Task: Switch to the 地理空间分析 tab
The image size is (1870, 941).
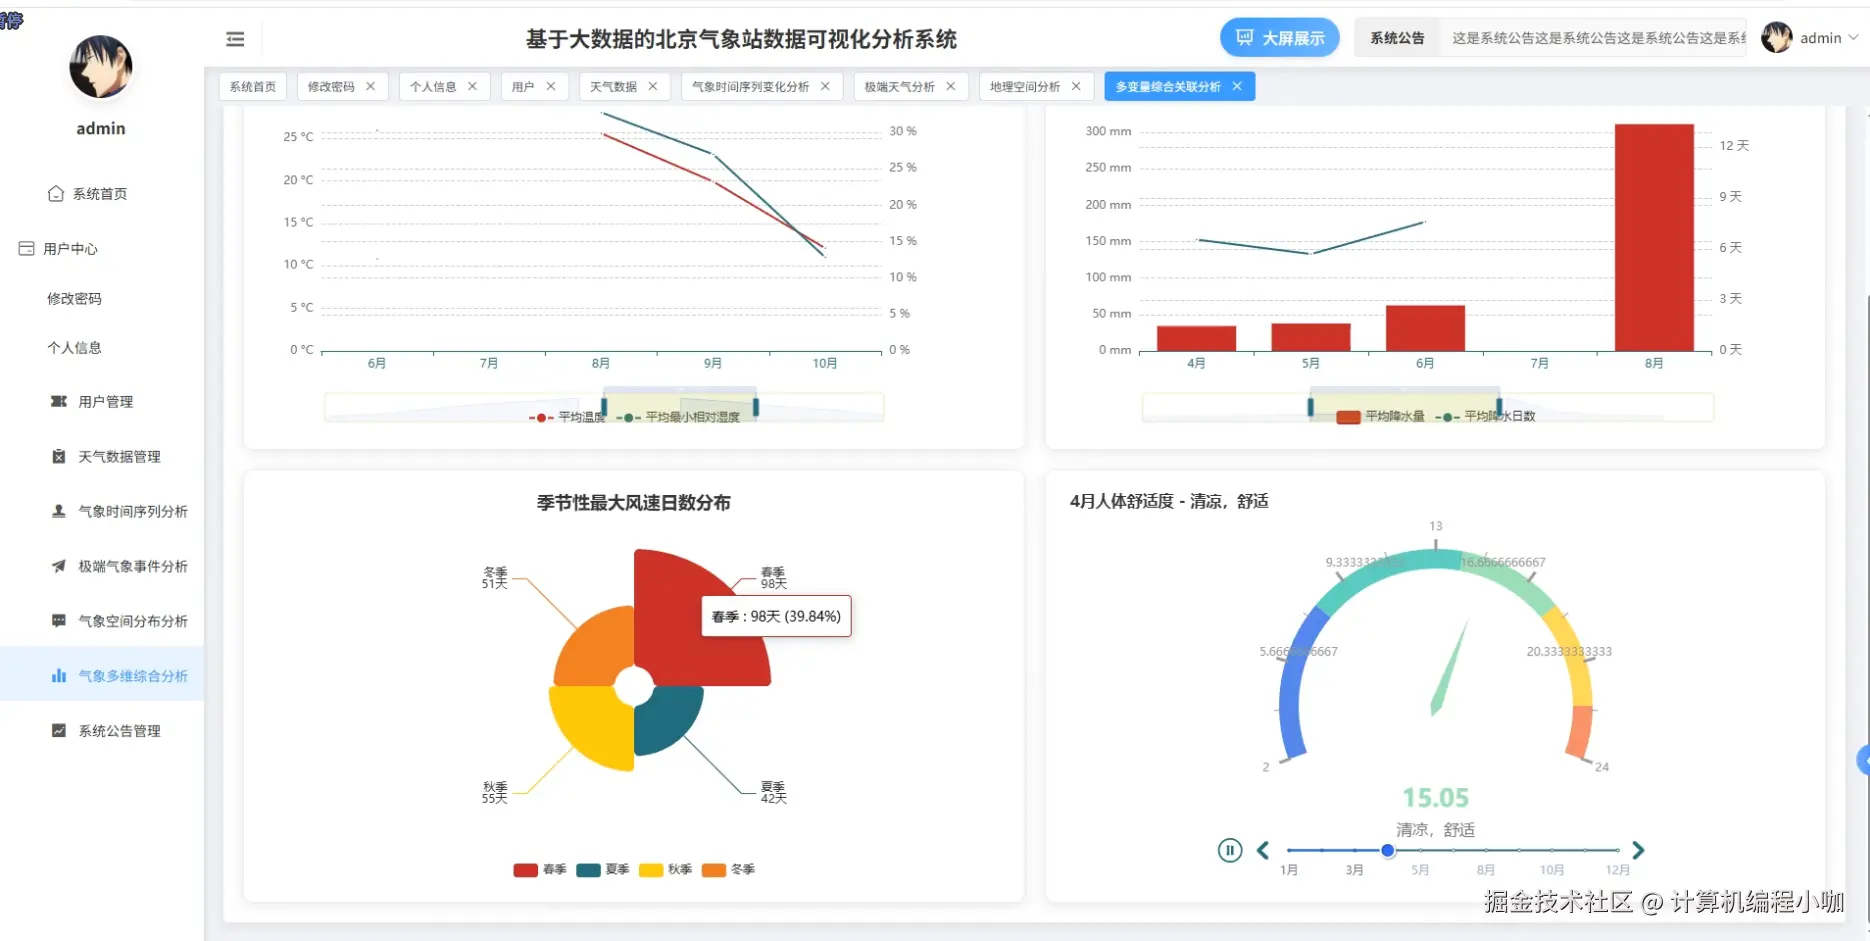Action: (1025, 87)
